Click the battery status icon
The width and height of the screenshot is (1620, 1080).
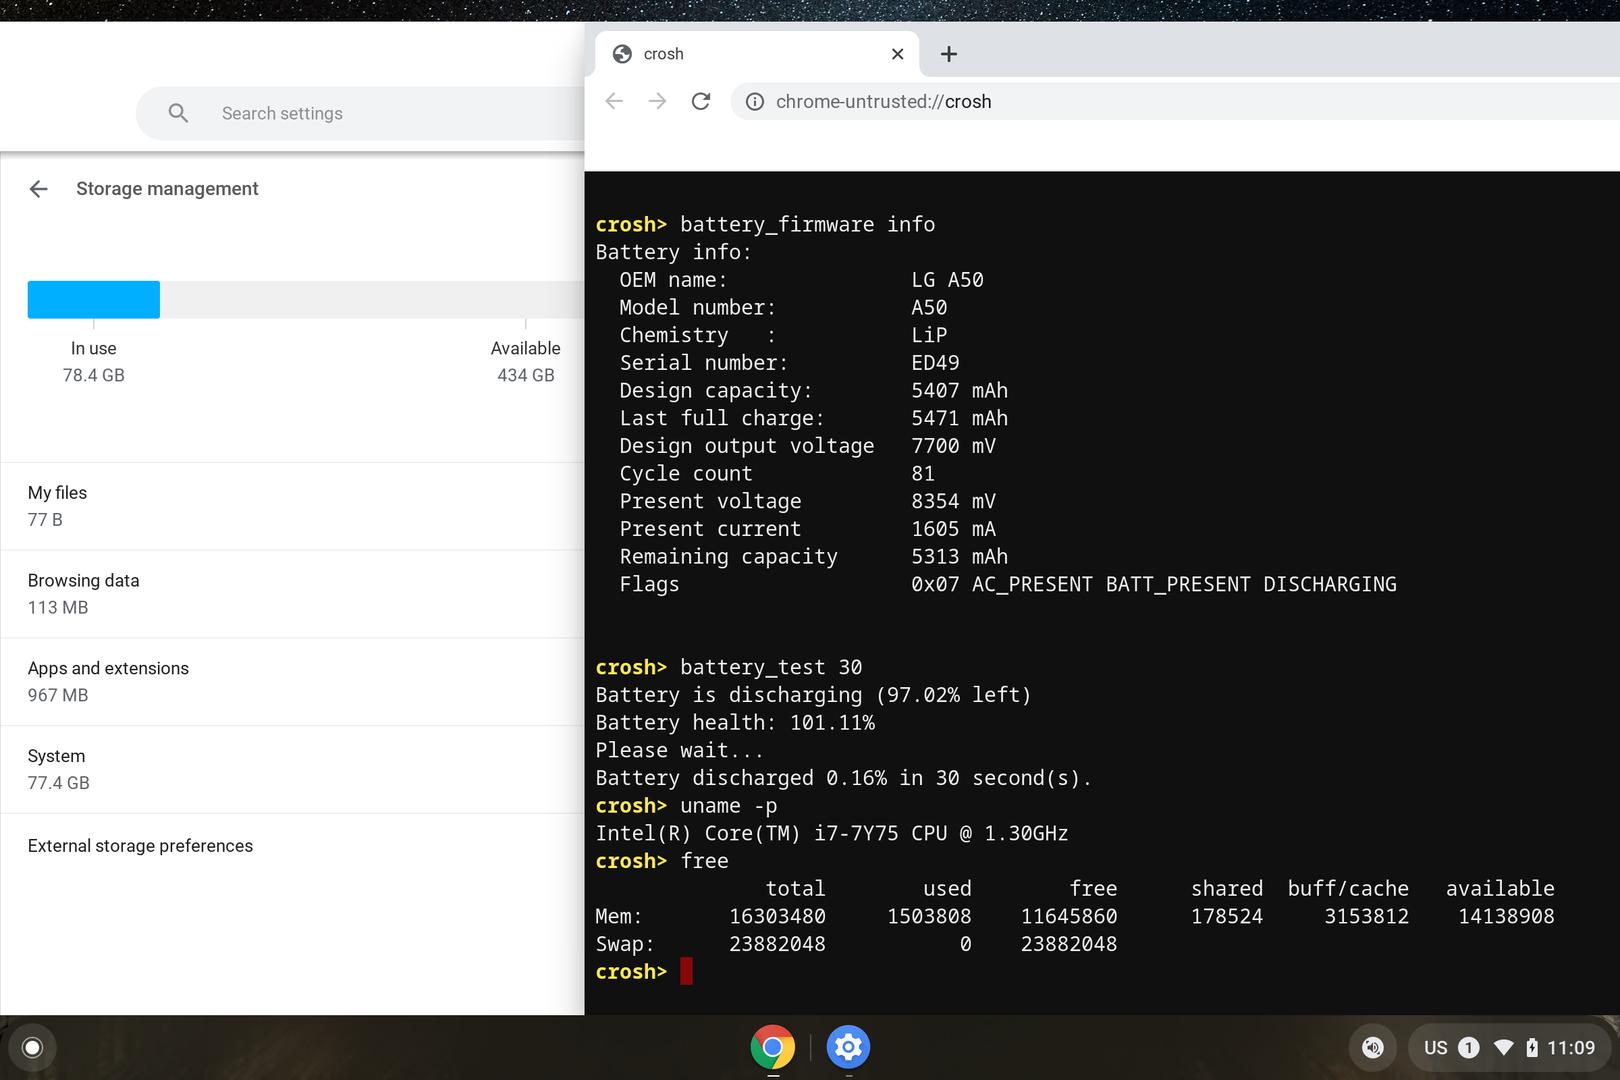point(1532,1047)
